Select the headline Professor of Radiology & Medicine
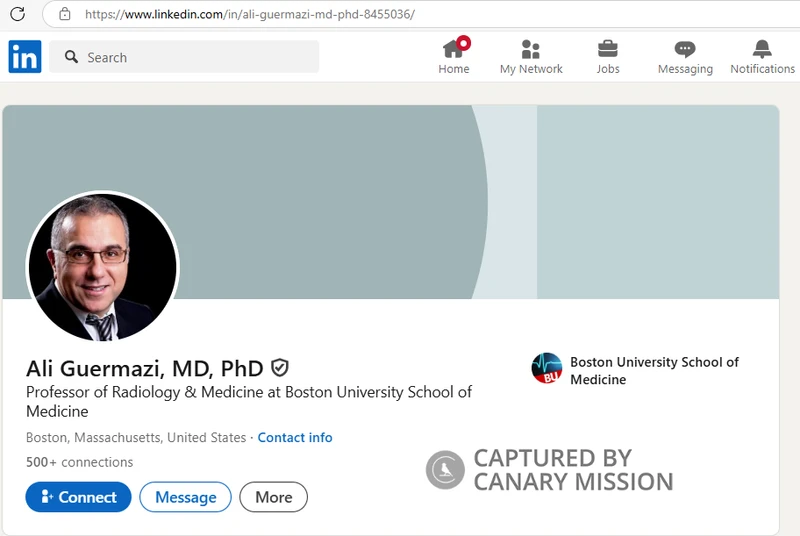 pyautogui.click(x=249, y=401)
